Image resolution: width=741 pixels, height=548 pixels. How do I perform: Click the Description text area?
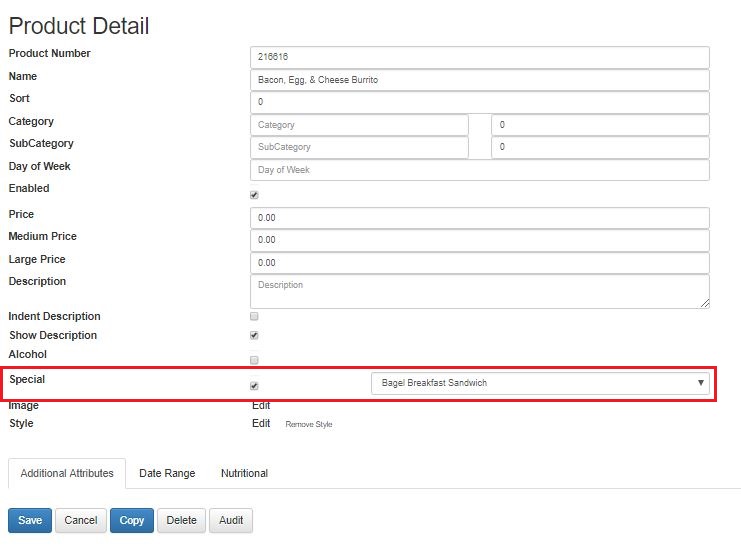(480, 292)
